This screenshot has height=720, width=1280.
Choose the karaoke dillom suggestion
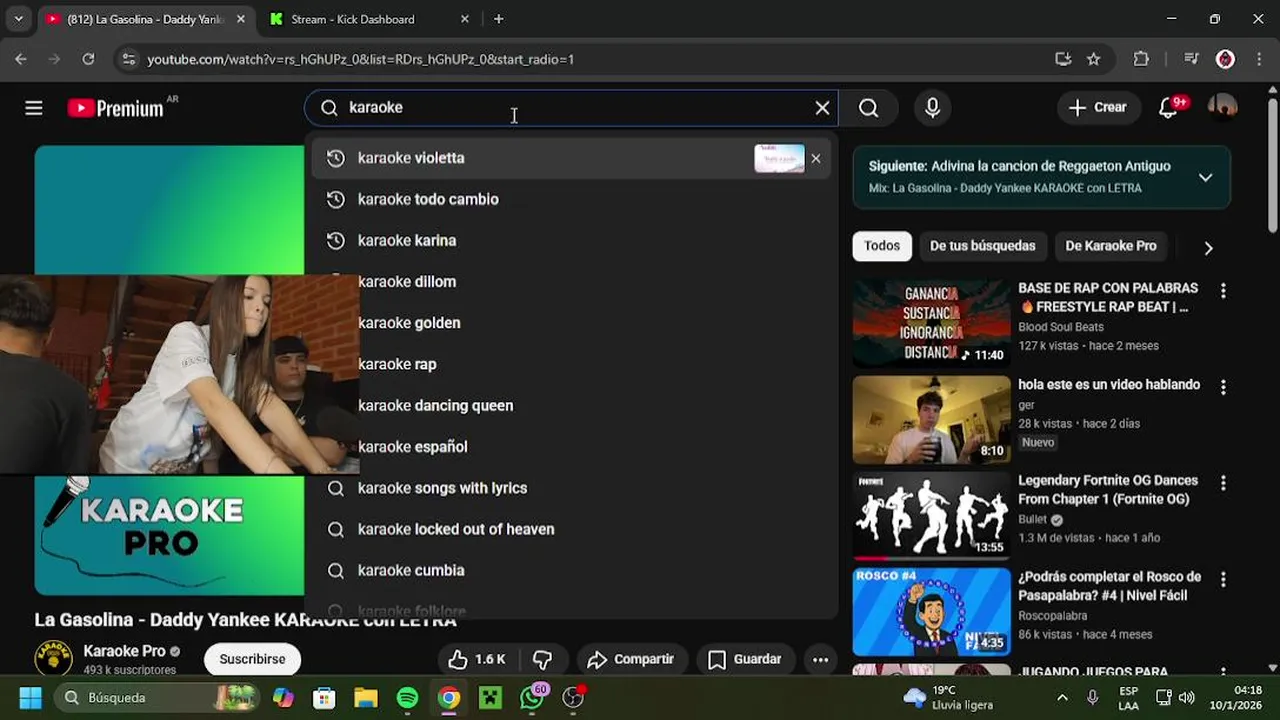coord(571,282)
